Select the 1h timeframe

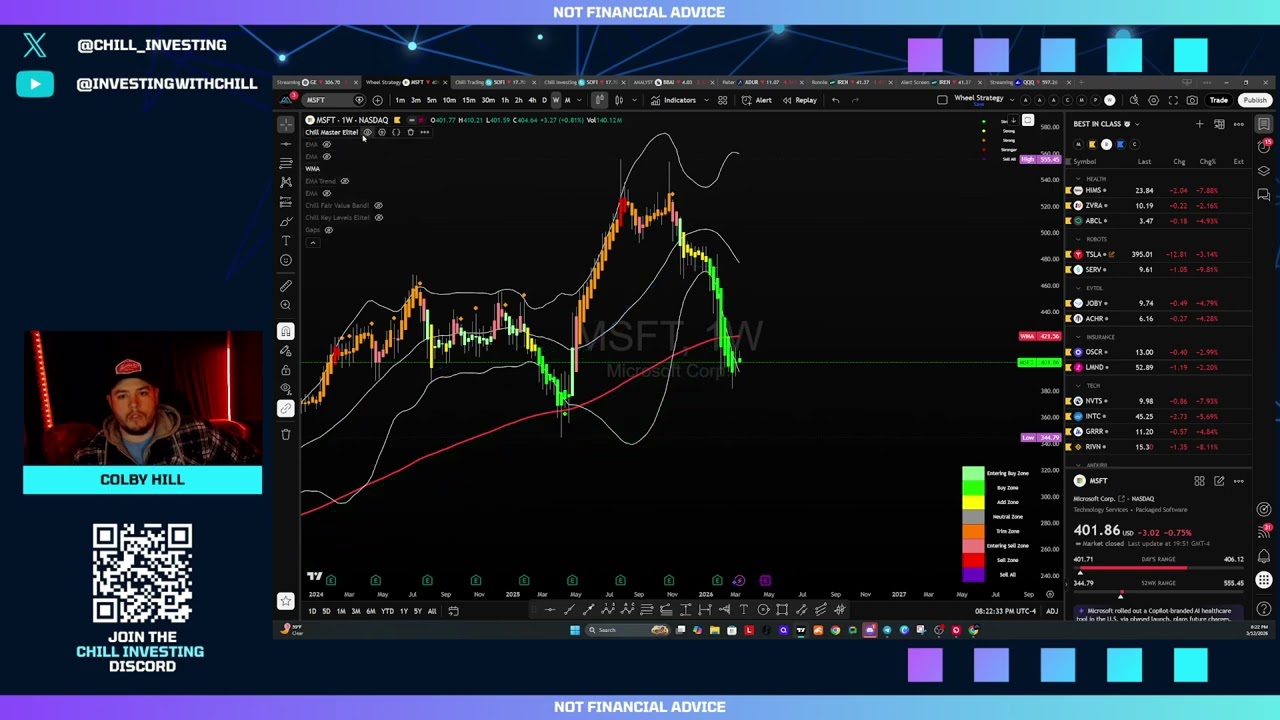(505, 100)
